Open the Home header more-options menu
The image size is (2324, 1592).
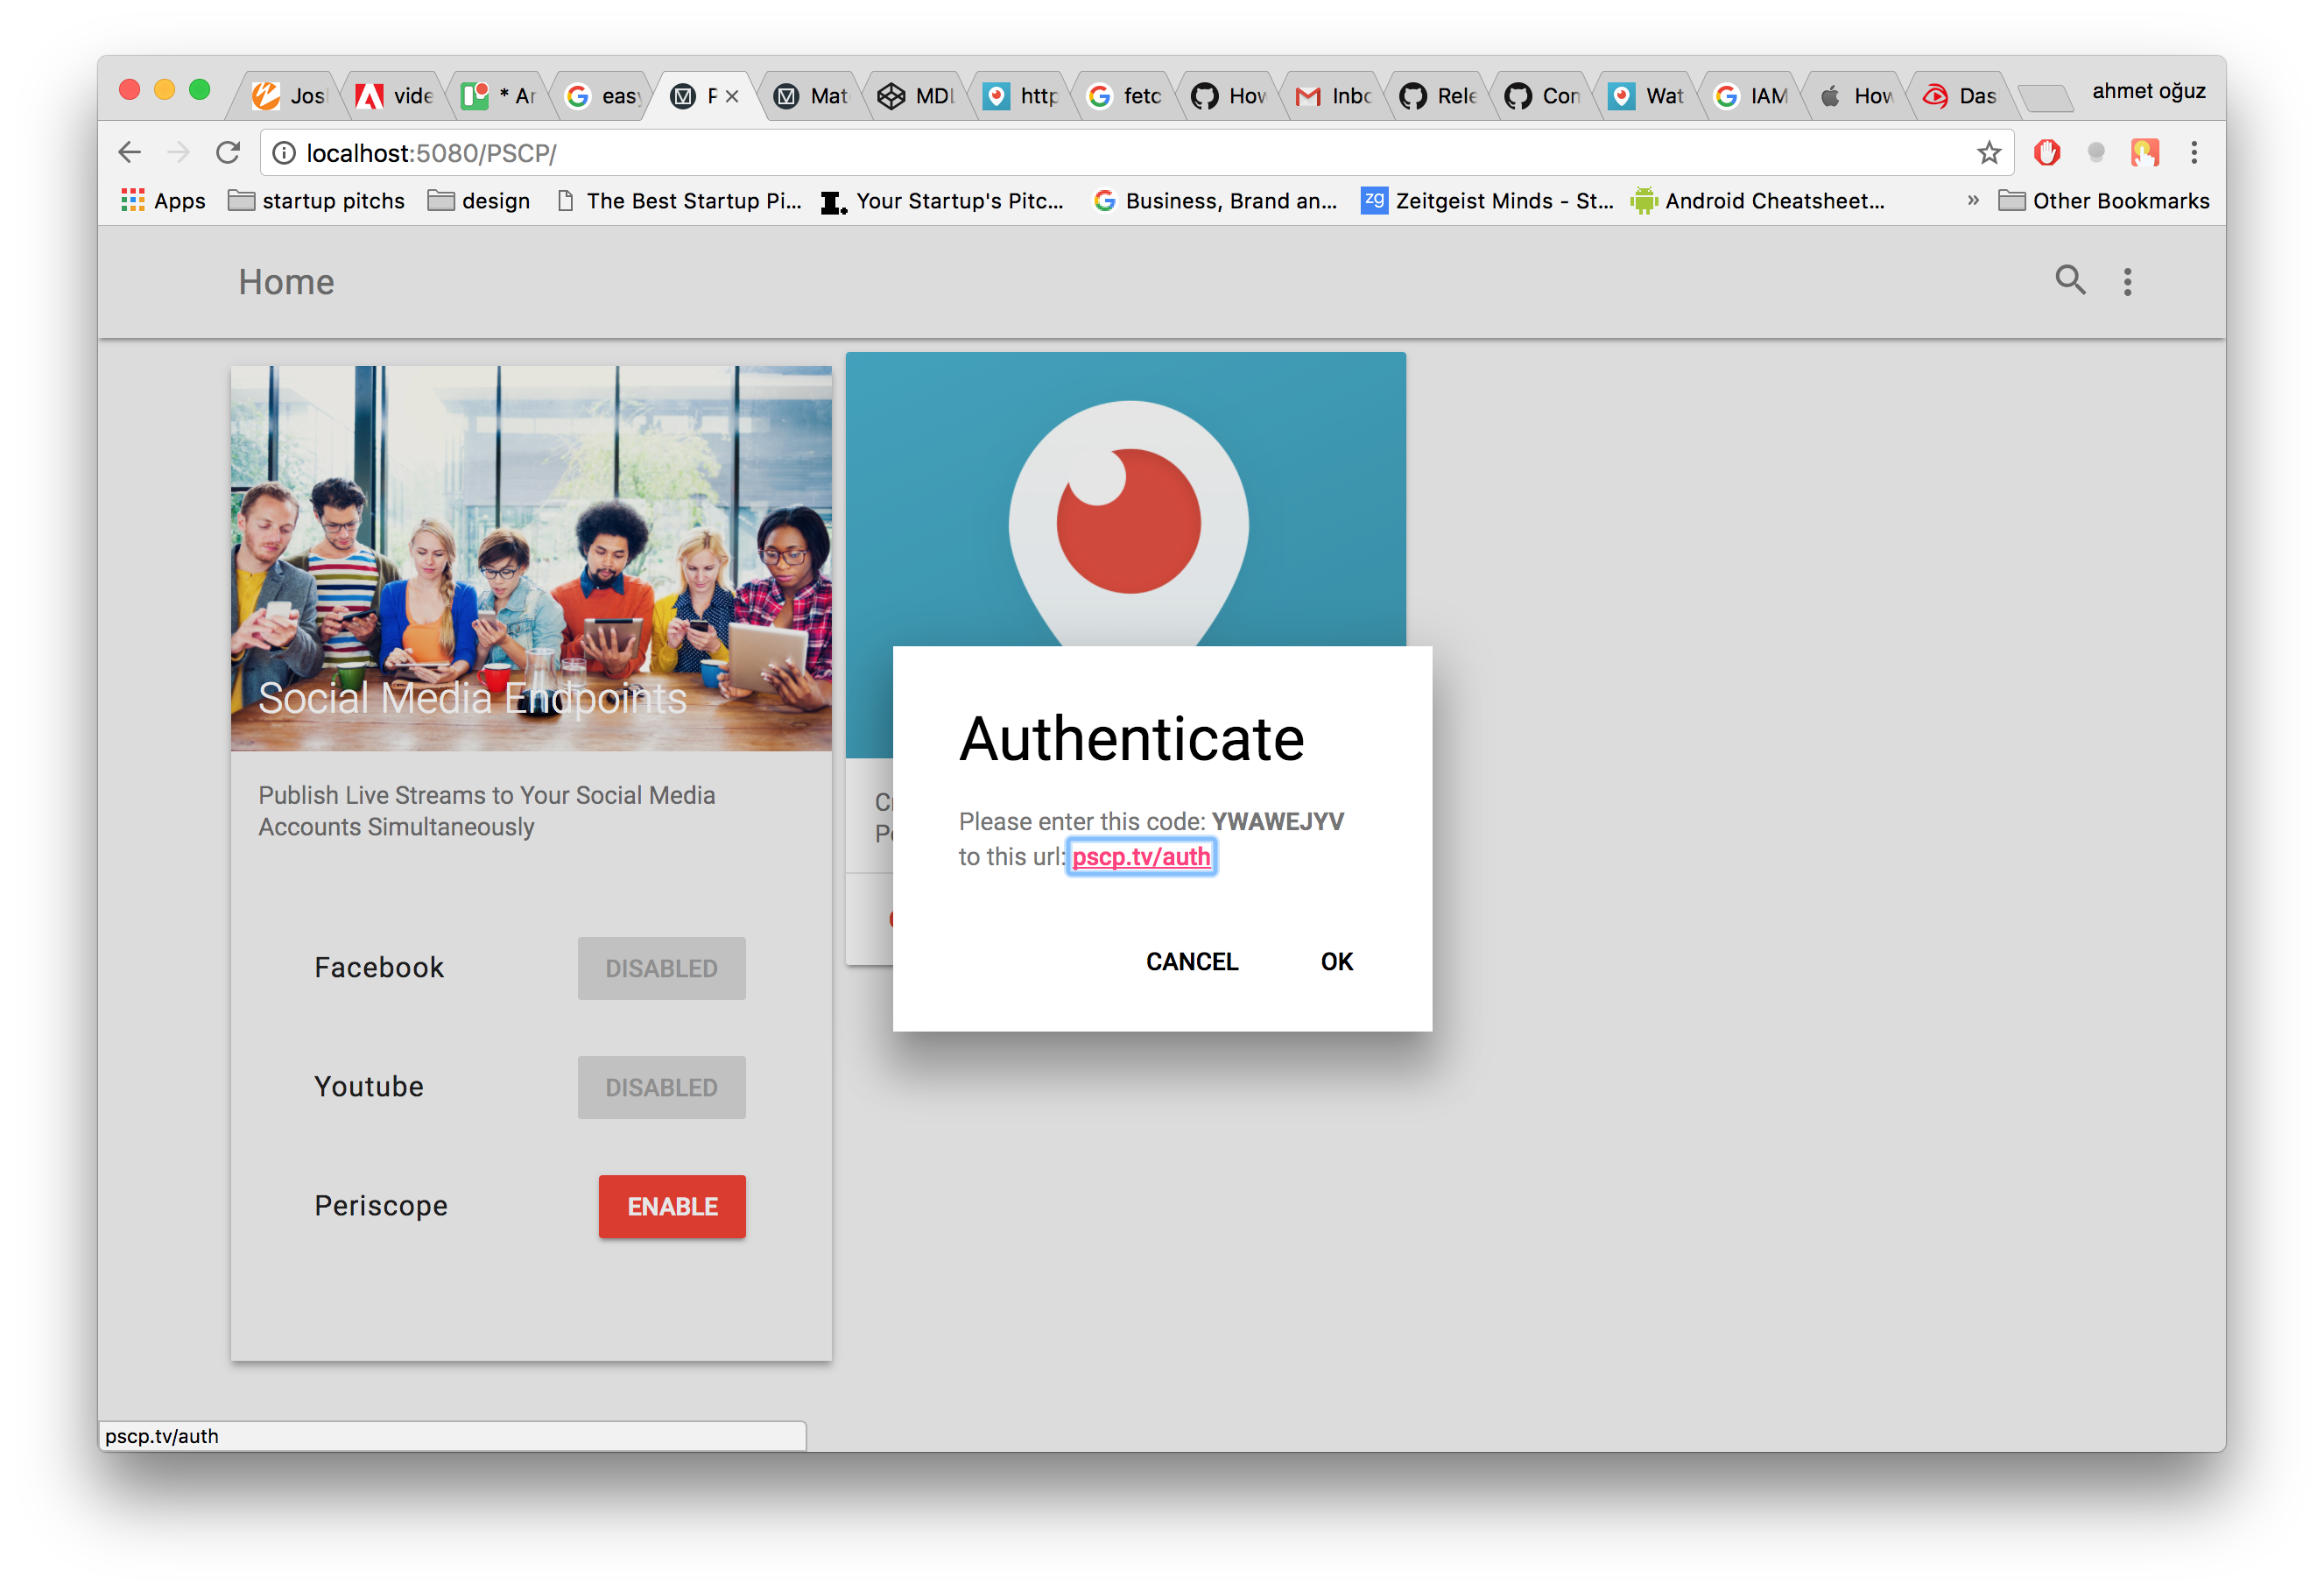(2127, 281)
